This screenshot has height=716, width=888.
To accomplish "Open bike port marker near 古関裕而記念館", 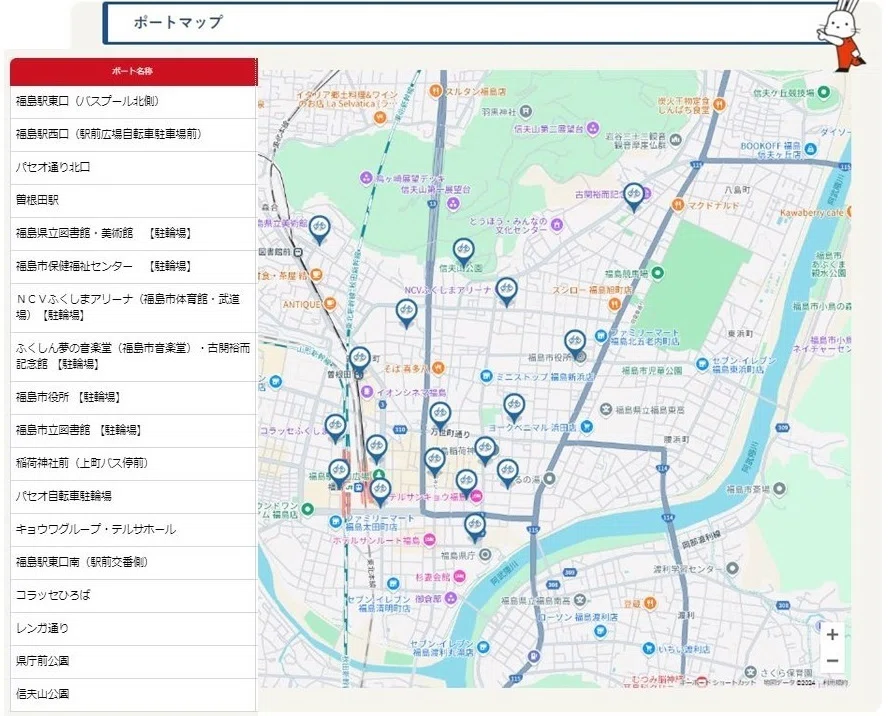I will [634, 196].
